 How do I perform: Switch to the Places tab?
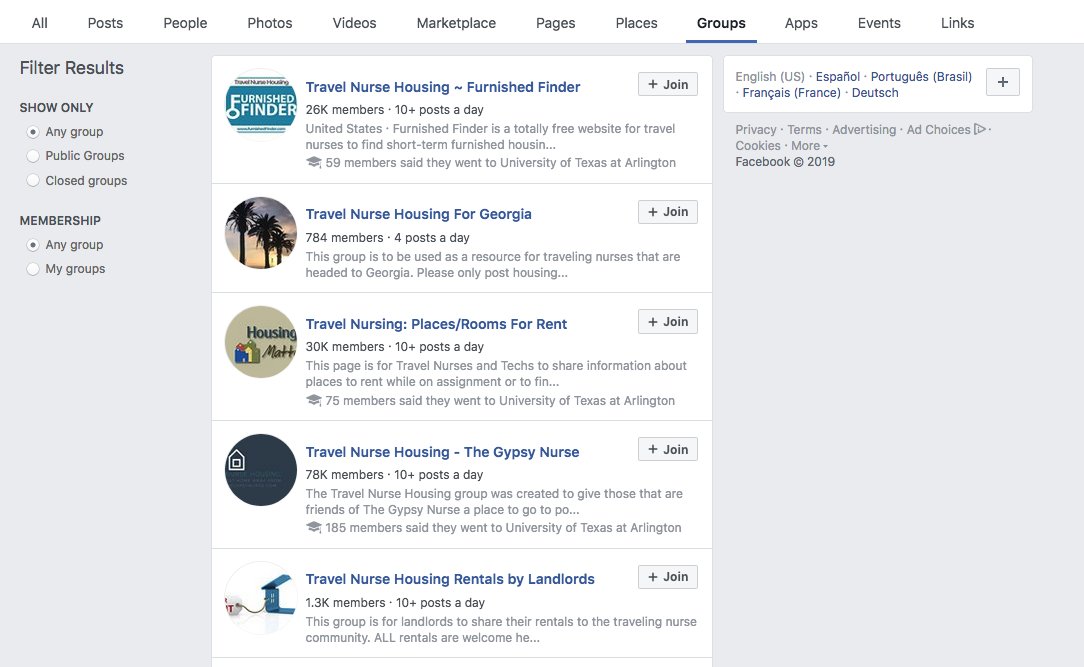pos(636,23)
